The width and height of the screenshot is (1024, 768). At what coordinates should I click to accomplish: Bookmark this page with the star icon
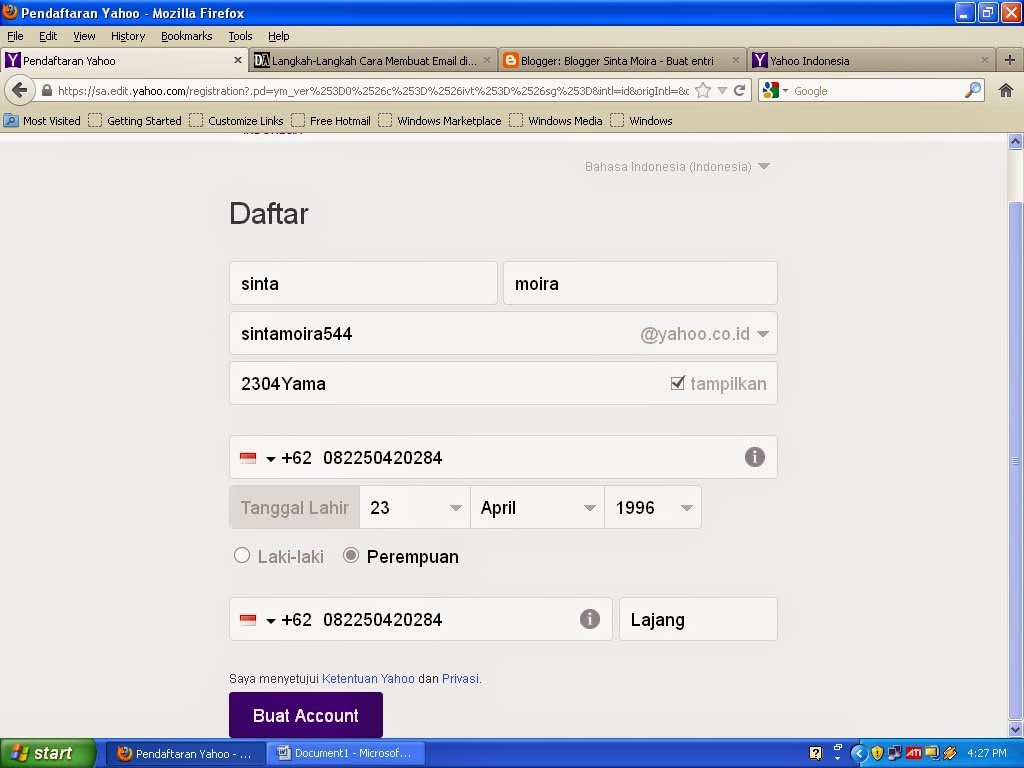coord(703,91)
